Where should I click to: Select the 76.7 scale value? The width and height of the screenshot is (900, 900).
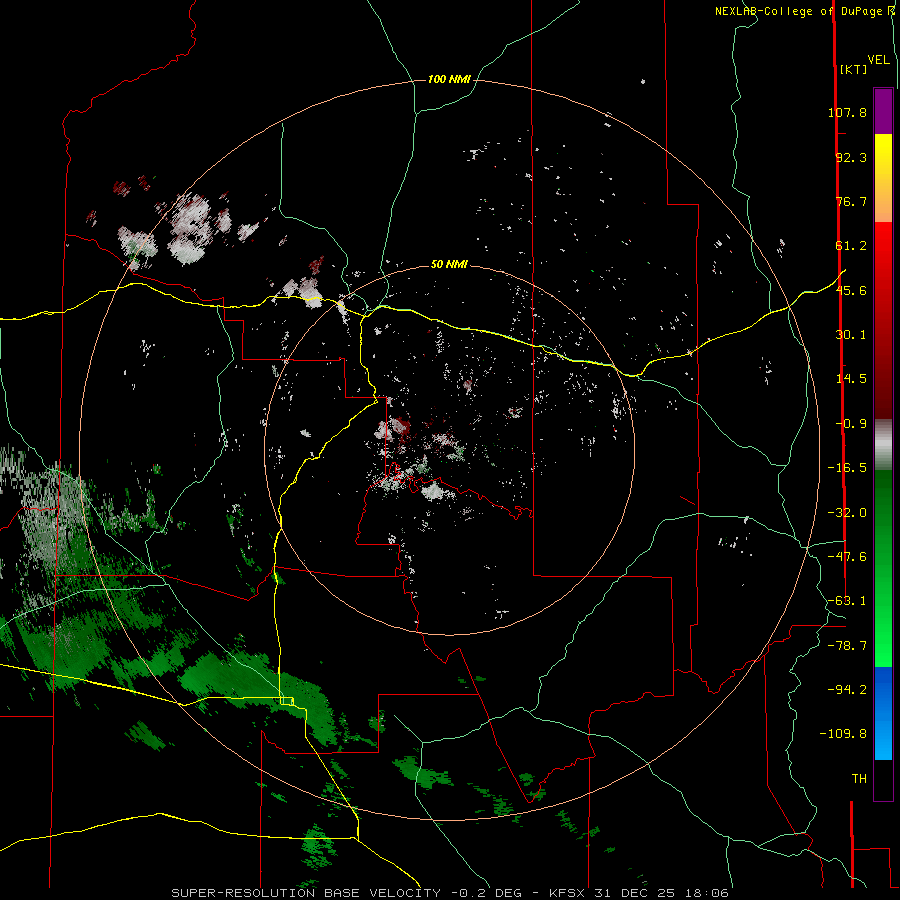(851, 201)
